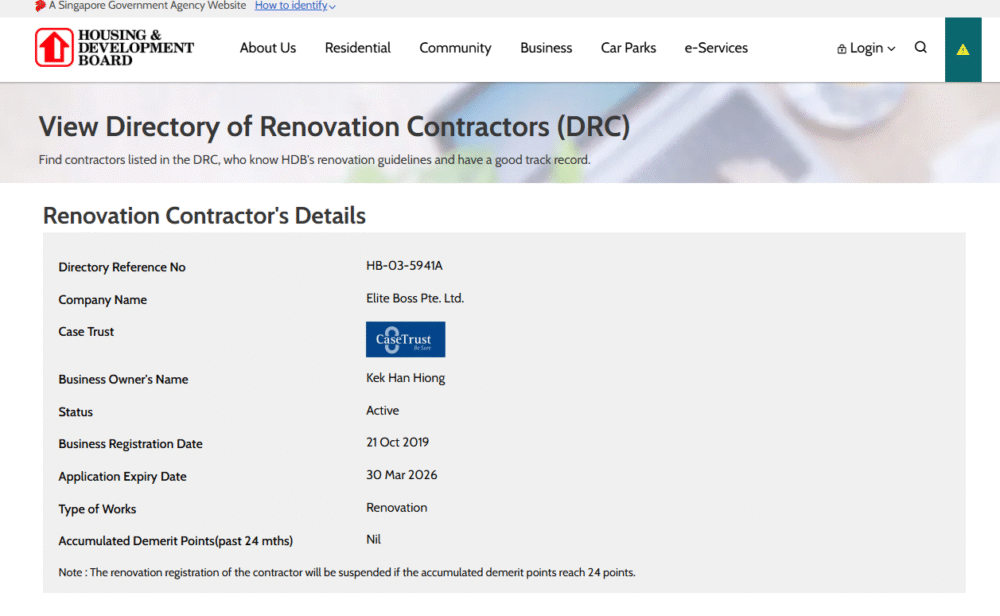Screen dimensions: 1000x616
Task: Click the Singapore lion head crest icon
Action: tap(40, 6)
